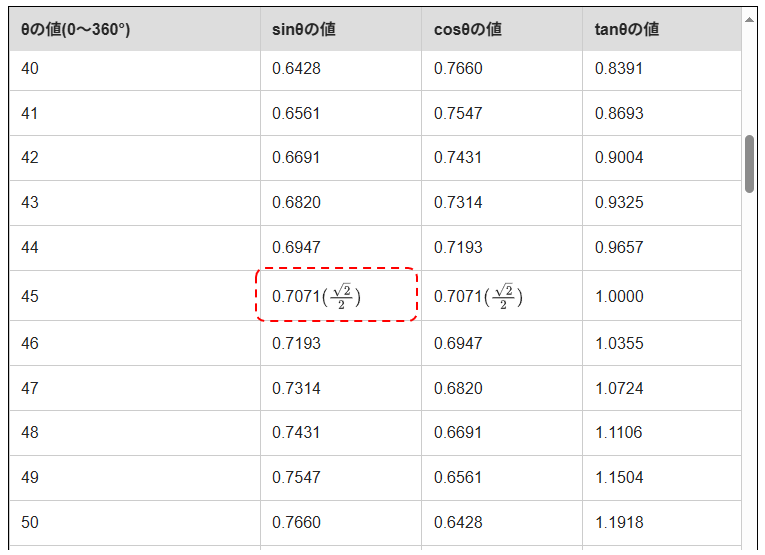Viewport: 765px width, 555px height.
Task: Select cos value 0.7431 in row 42
Action: 458,158
